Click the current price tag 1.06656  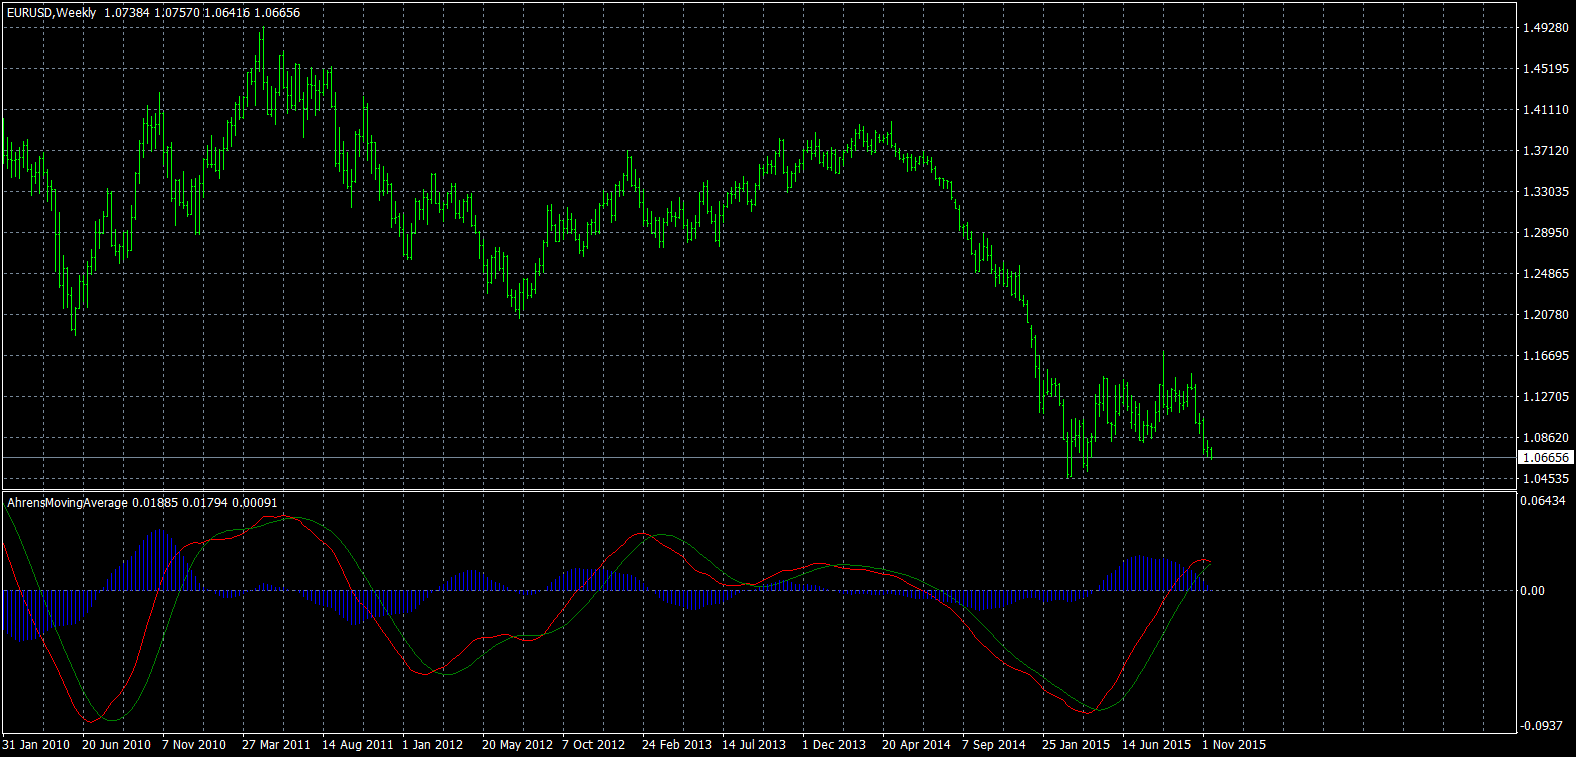[x=1545, y=457]
